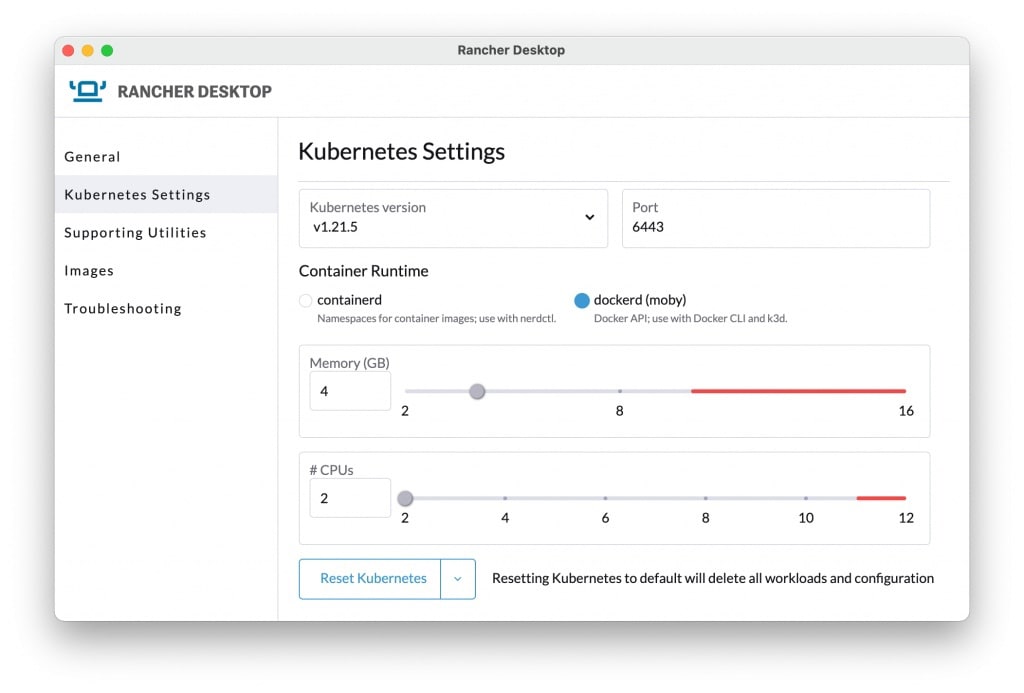Go to Supporting Utilities section
The width and height of the screenshot is (1024, 693).
point(135,233)
